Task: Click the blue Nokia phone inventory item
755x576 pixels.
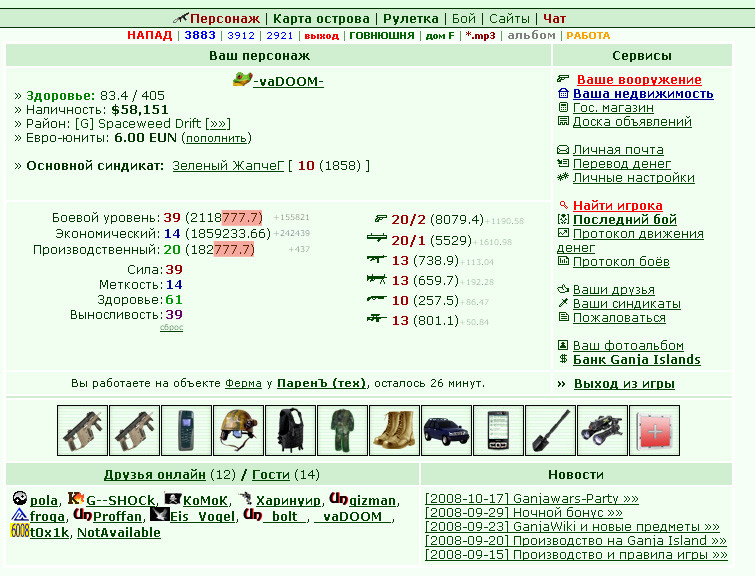Action: 186,430
